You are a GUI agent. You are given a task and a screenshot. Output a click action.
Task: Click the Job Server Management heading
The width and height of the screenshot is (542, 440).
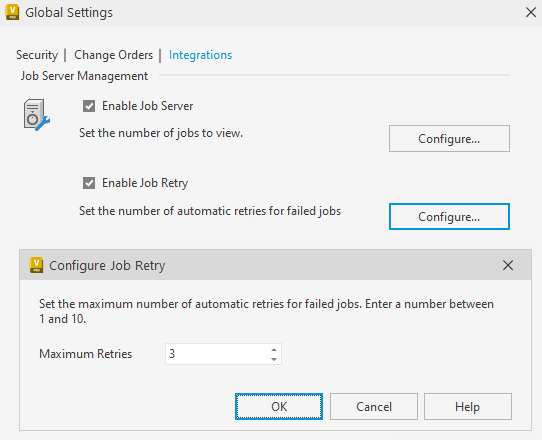[84, 76]
